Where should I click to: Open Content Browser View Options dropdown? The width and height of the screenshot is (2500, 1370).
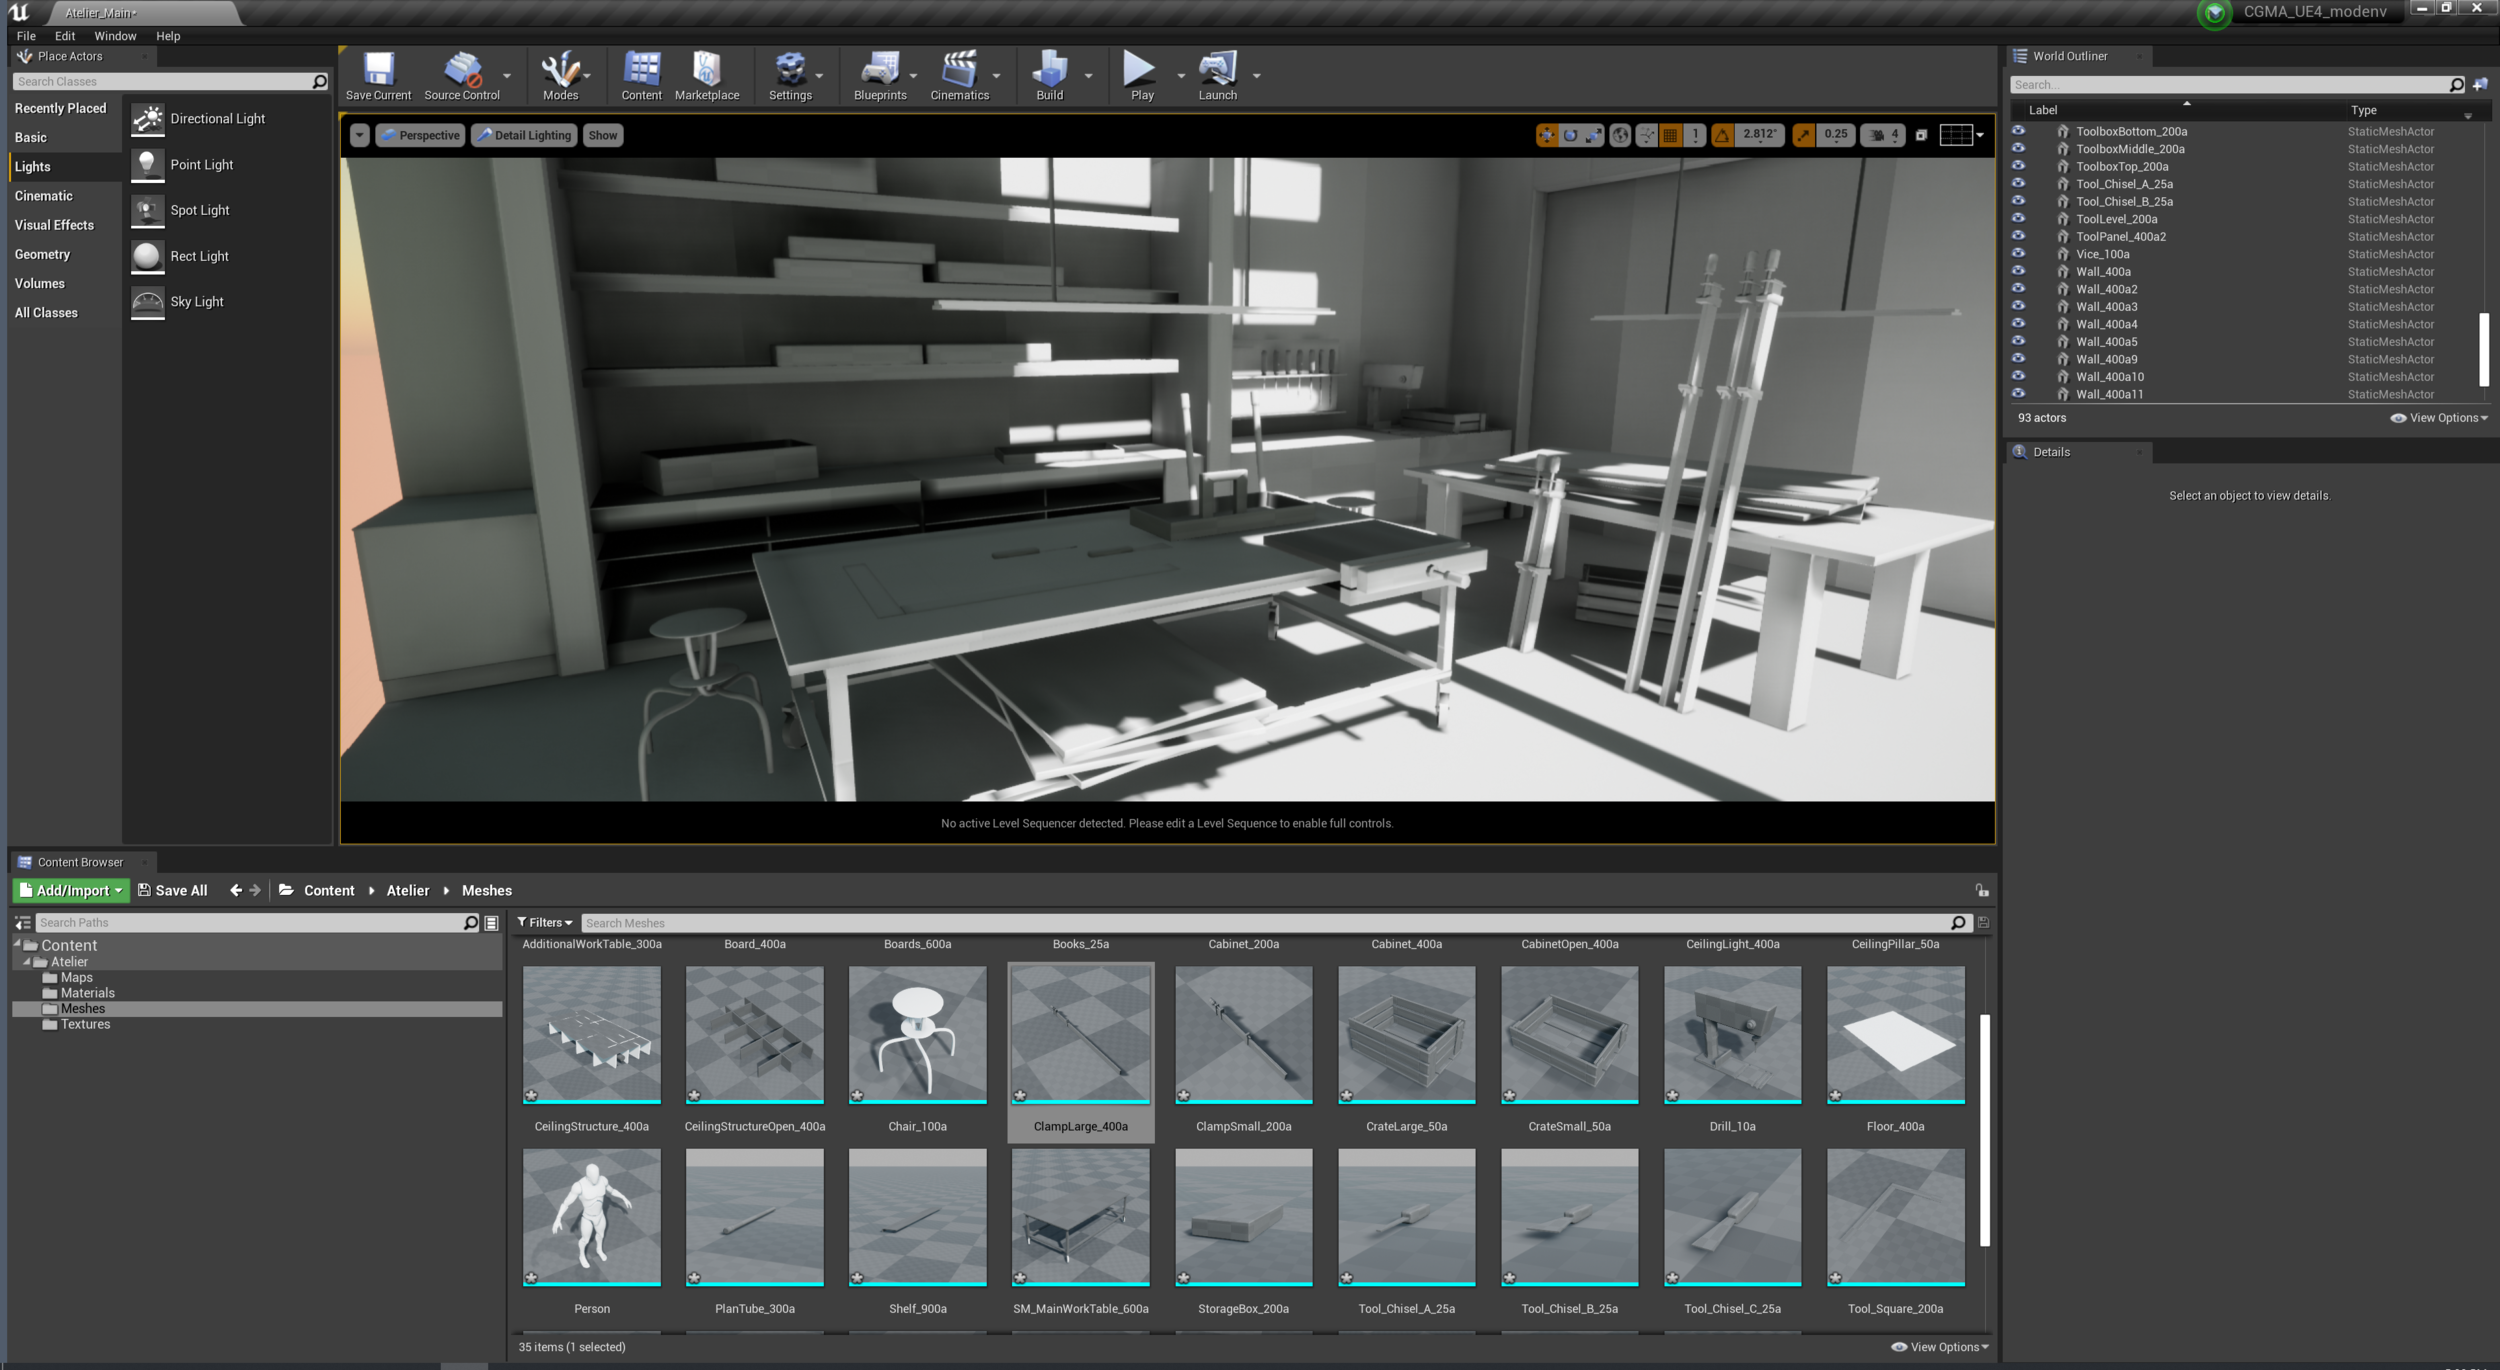1939,1347
